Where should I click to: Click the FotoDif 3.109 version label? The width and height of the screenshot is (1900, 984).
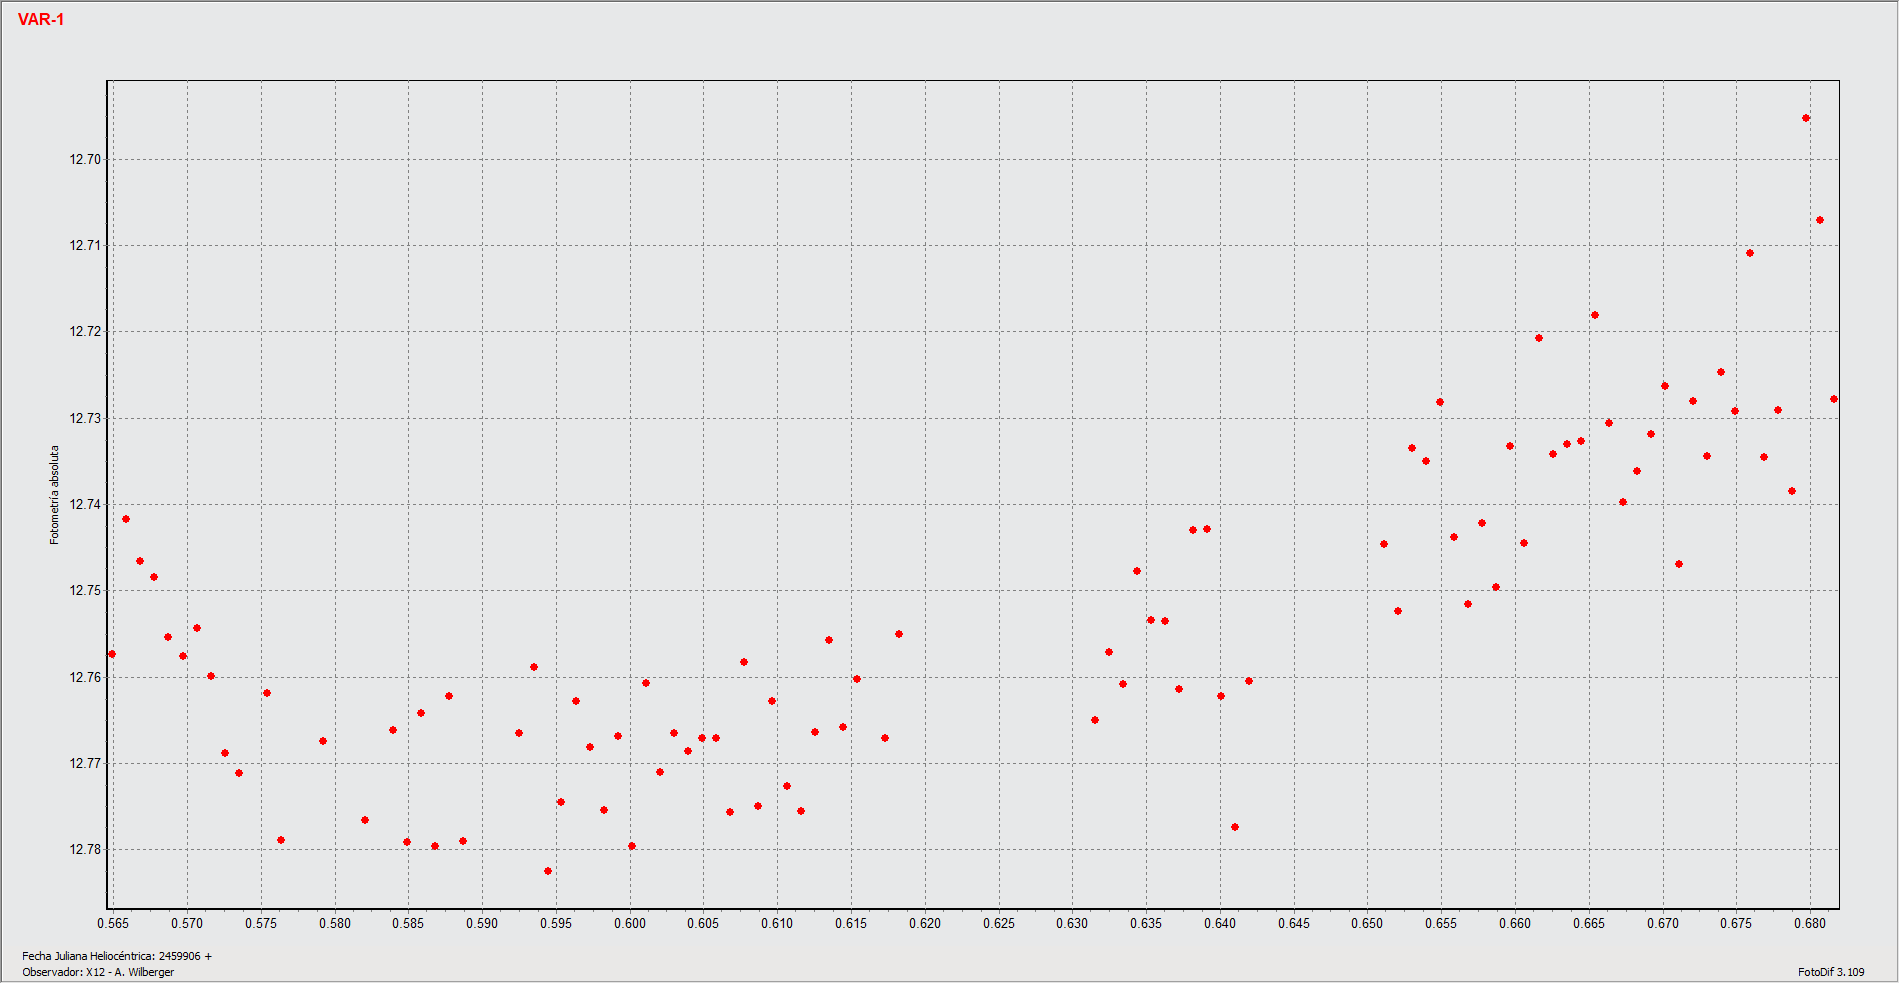(x=1831, y=972)
